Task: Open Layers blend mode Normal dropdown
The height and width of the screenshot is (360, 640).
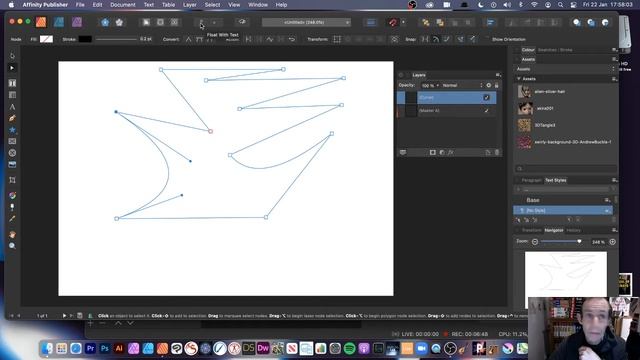Action: click(x=462, y=85)
